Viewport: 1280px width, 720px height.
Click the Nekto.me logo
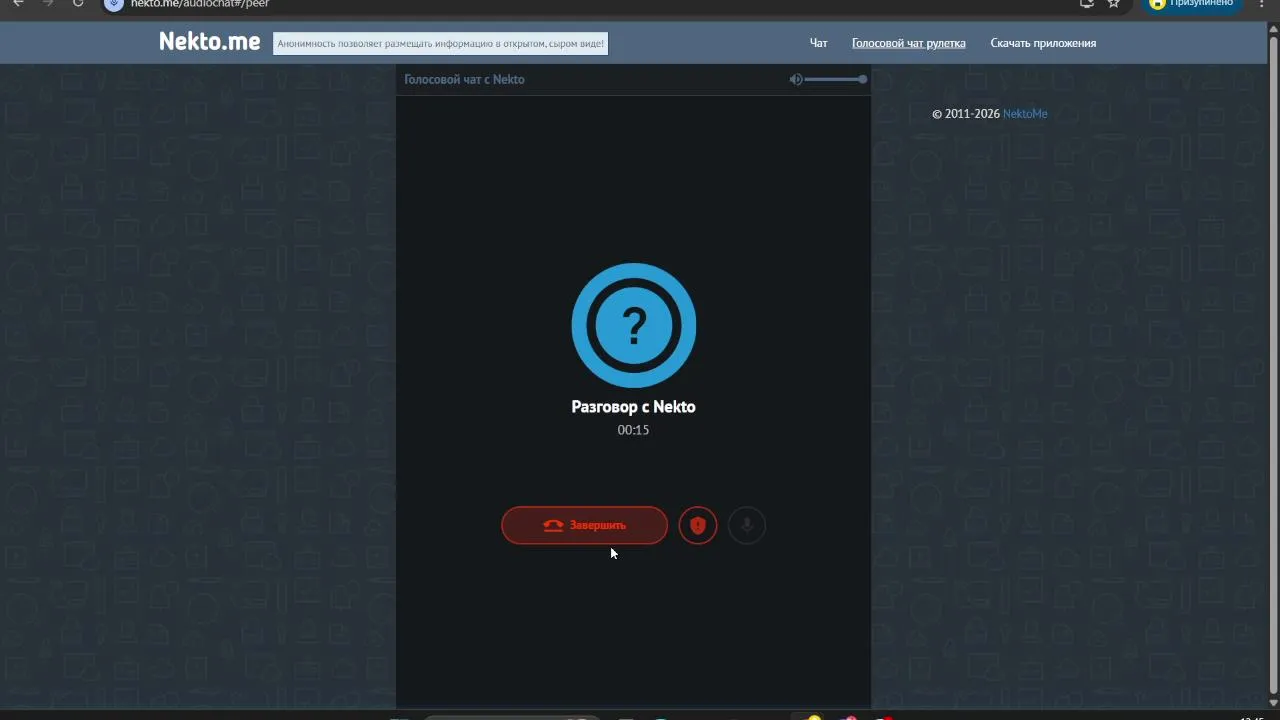point(209,42)
